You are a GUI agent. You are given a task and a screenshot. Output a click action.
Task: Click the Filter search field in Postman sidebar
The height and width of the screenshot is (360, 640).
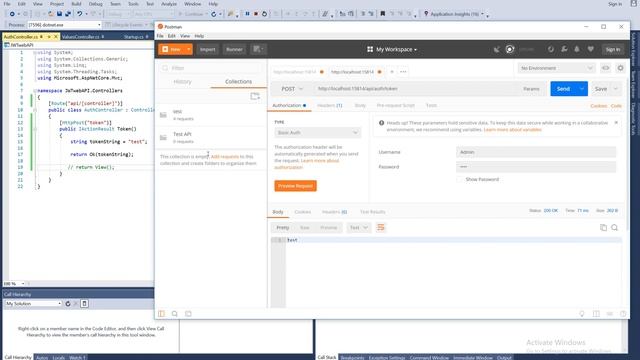pyautogui.click(x=211, y=68)
